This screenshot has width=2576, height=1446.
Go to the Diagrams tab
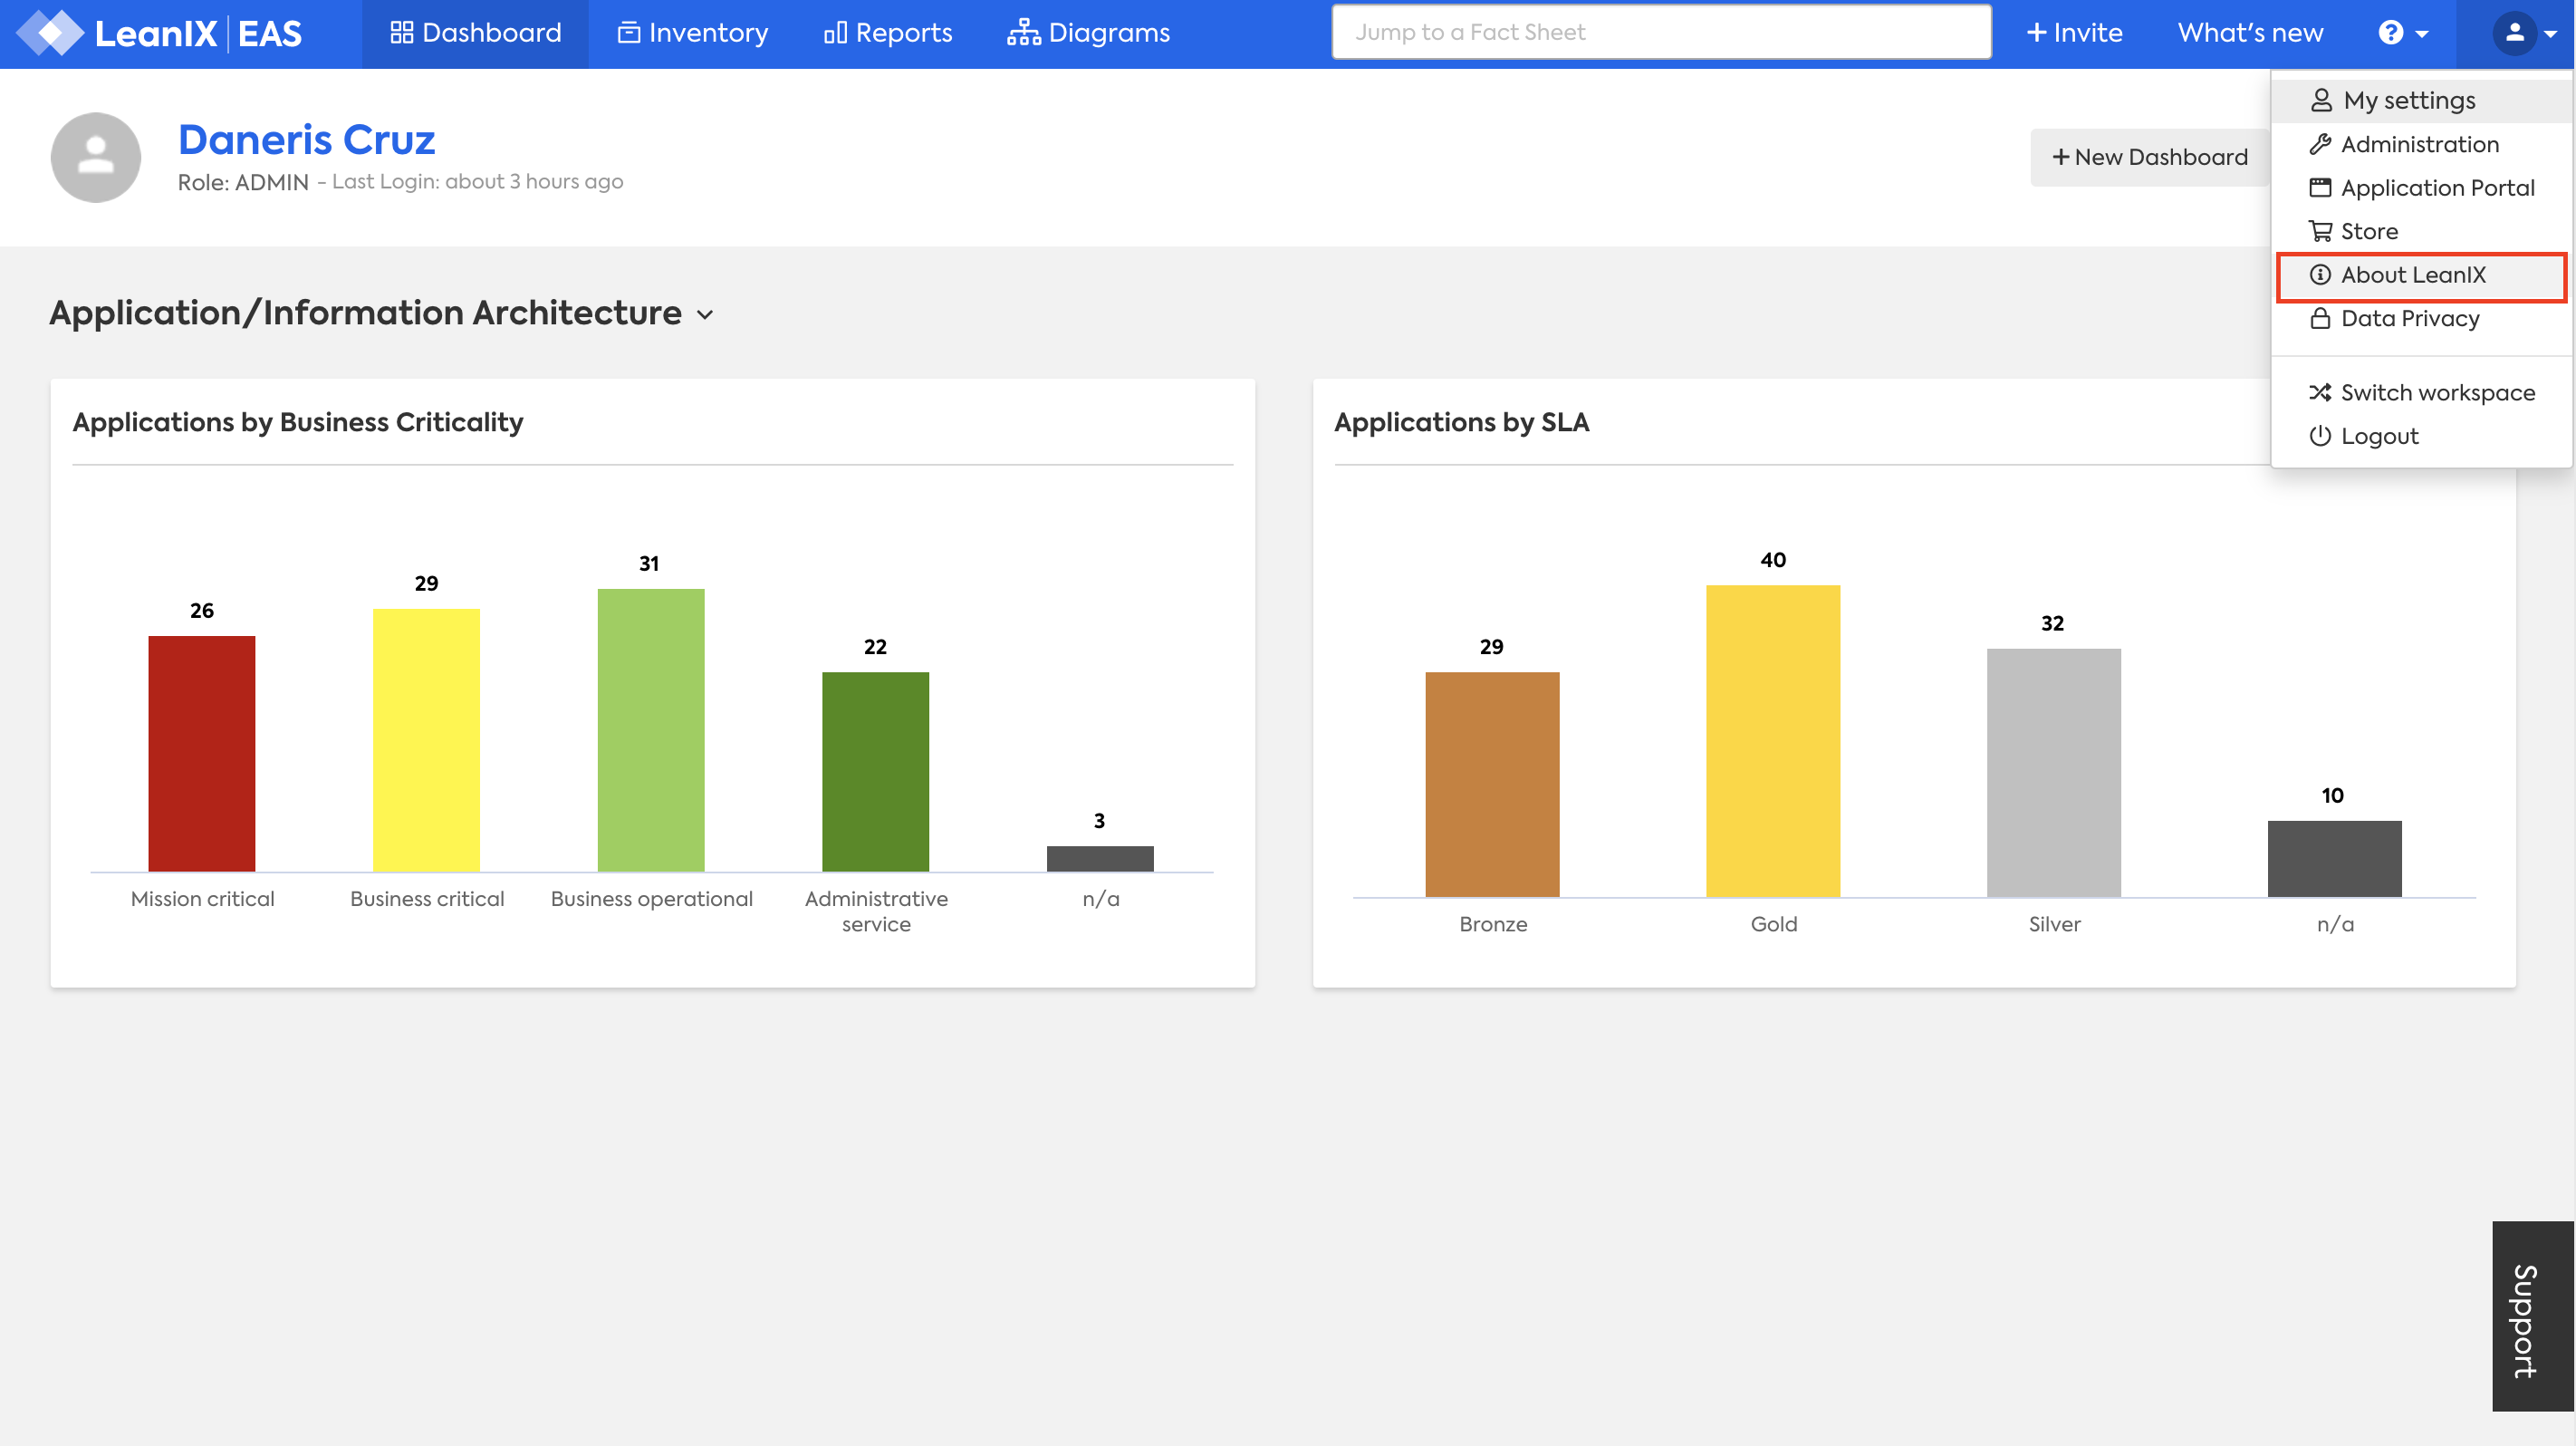tap(1088, 33)
